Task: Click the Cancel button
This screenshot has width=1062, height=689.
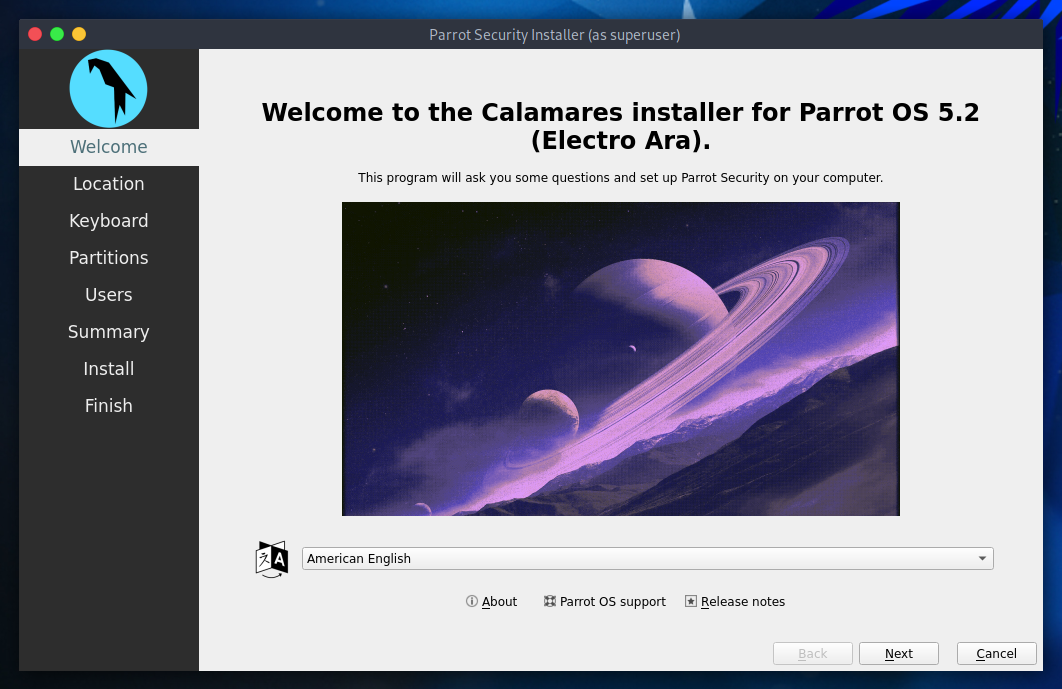Action: 996,653
